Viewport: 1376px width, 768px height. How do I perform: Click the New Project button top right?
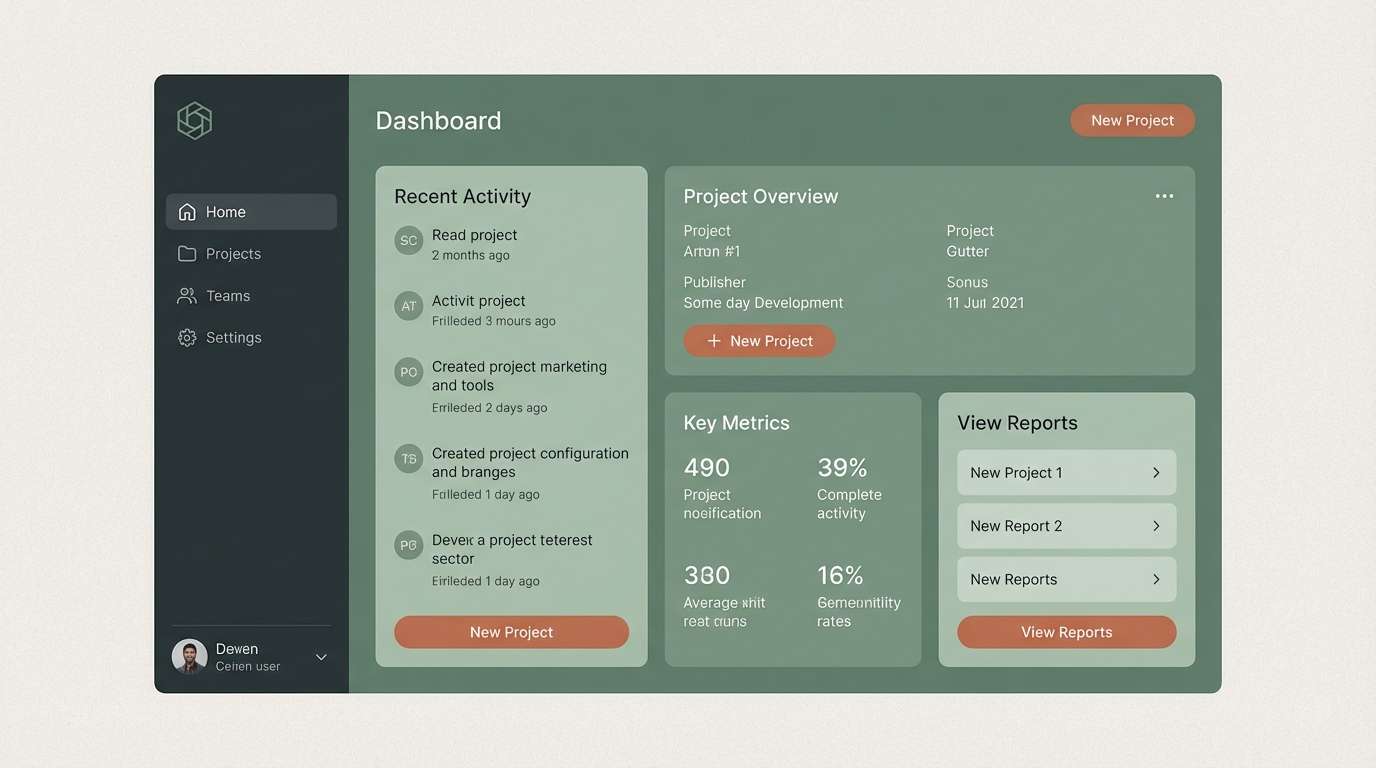tap(1132, 119)
